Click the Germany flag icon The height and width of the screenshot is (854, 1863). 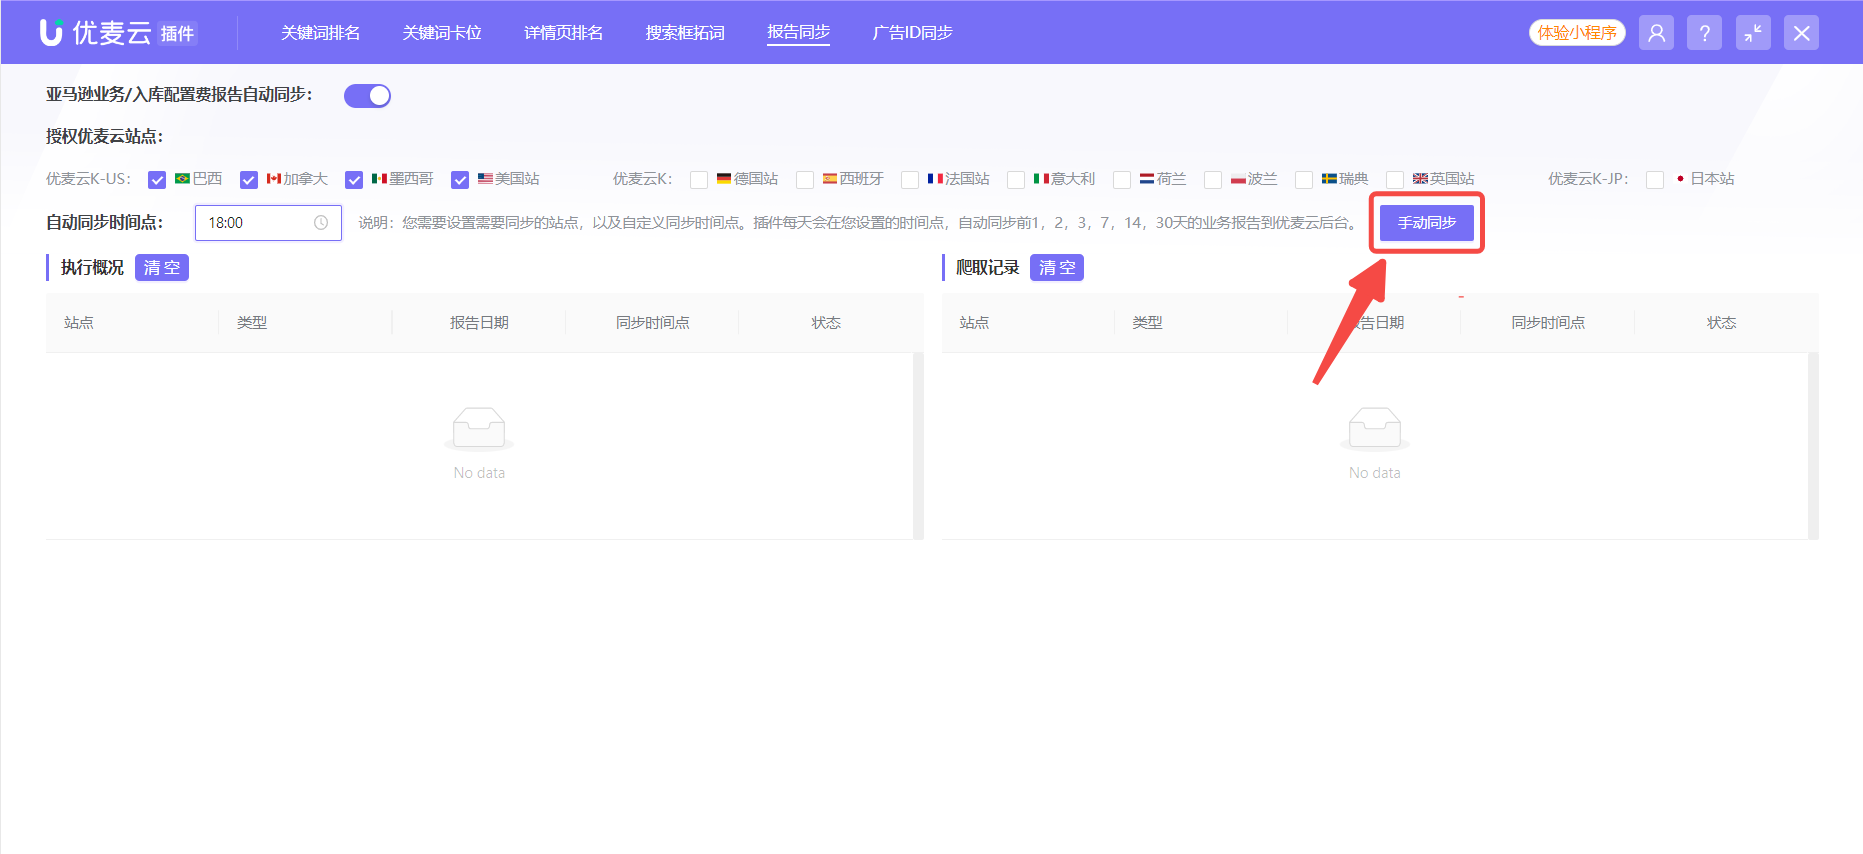point(724,179)
